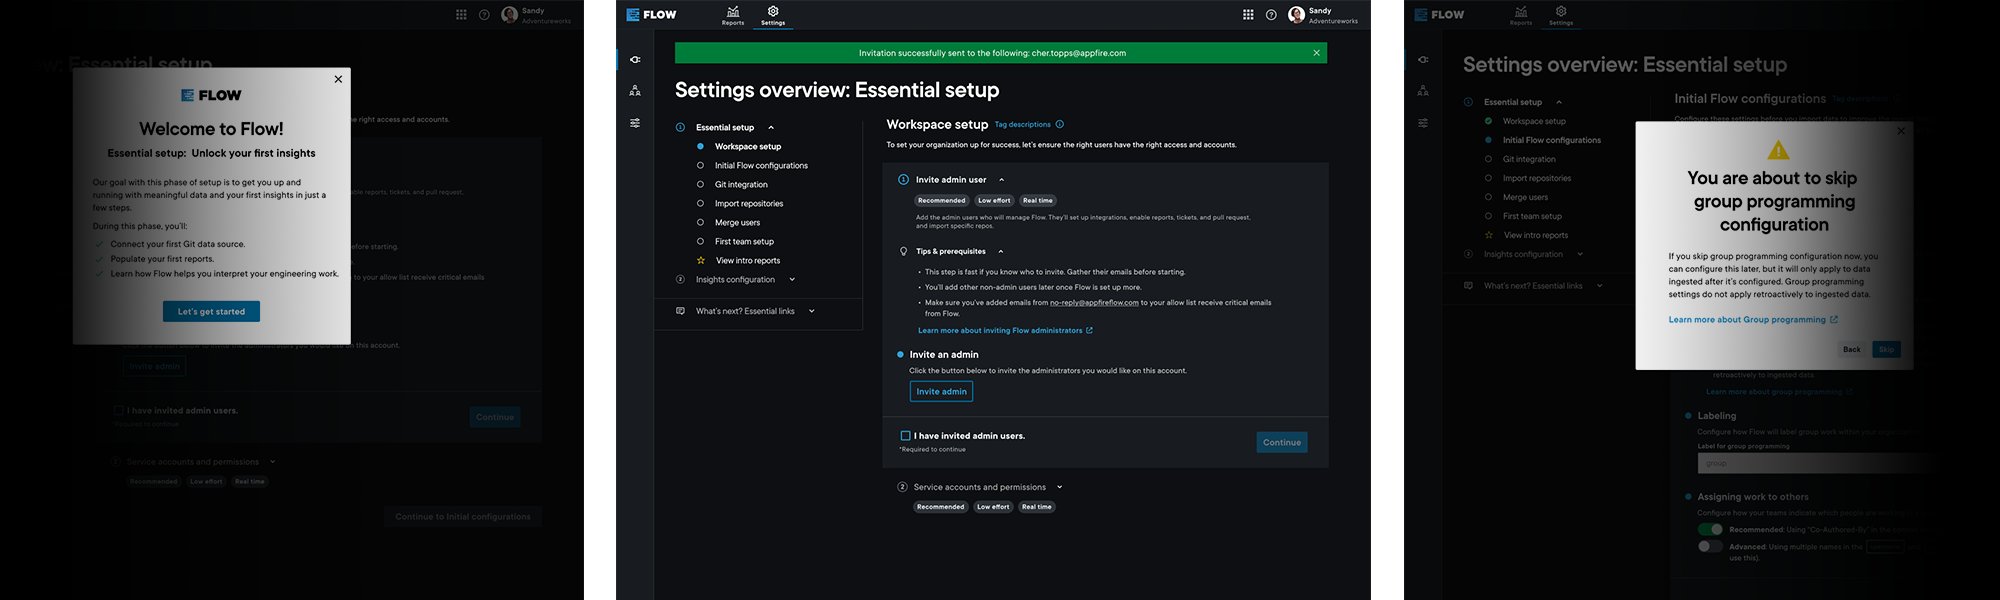Click FLOW logo in right screen
This screenshot has width=2000, height=600.
[x=1439, y=14]
